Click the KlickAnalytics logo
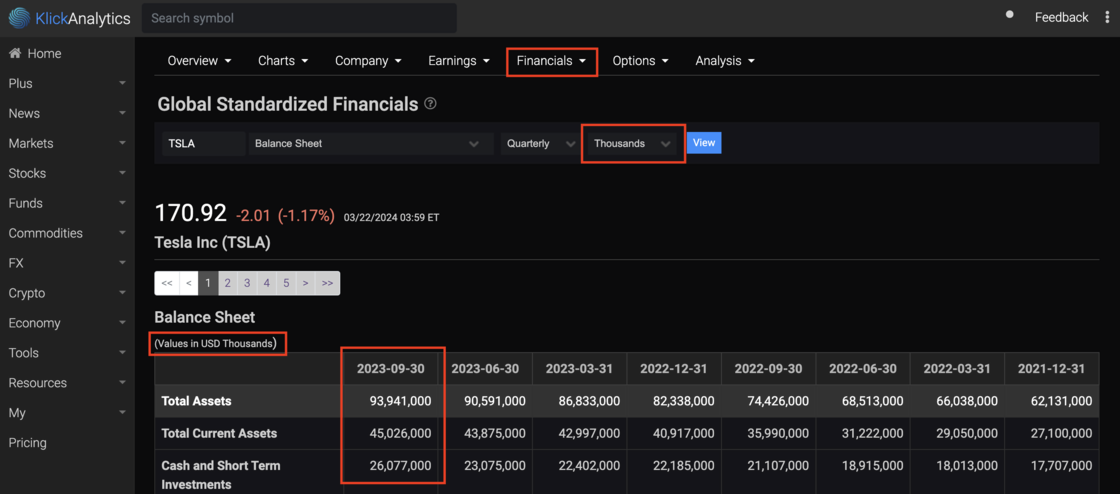The height and width of the screenshot is (494, 1120). (x=69, y=18)
